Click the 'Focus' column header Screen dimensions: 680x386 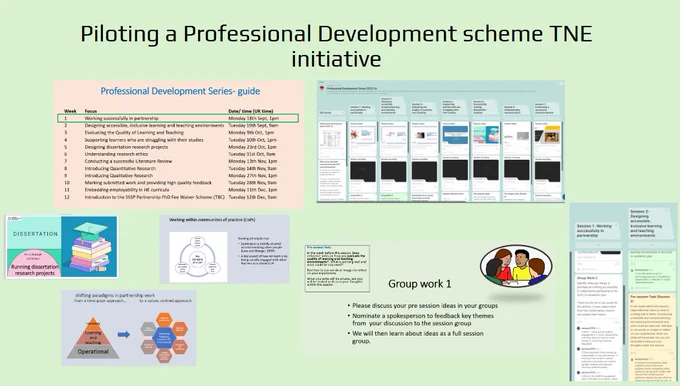click(91, 111)
